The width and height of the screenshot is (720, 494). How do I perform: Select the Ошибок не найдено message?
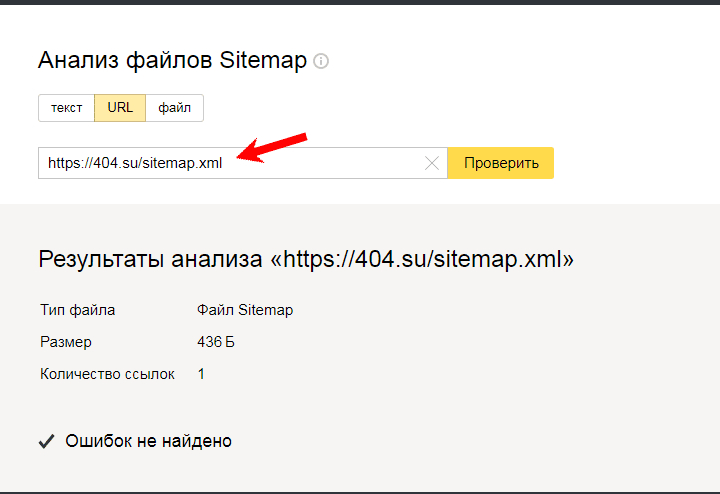(148, 441)
